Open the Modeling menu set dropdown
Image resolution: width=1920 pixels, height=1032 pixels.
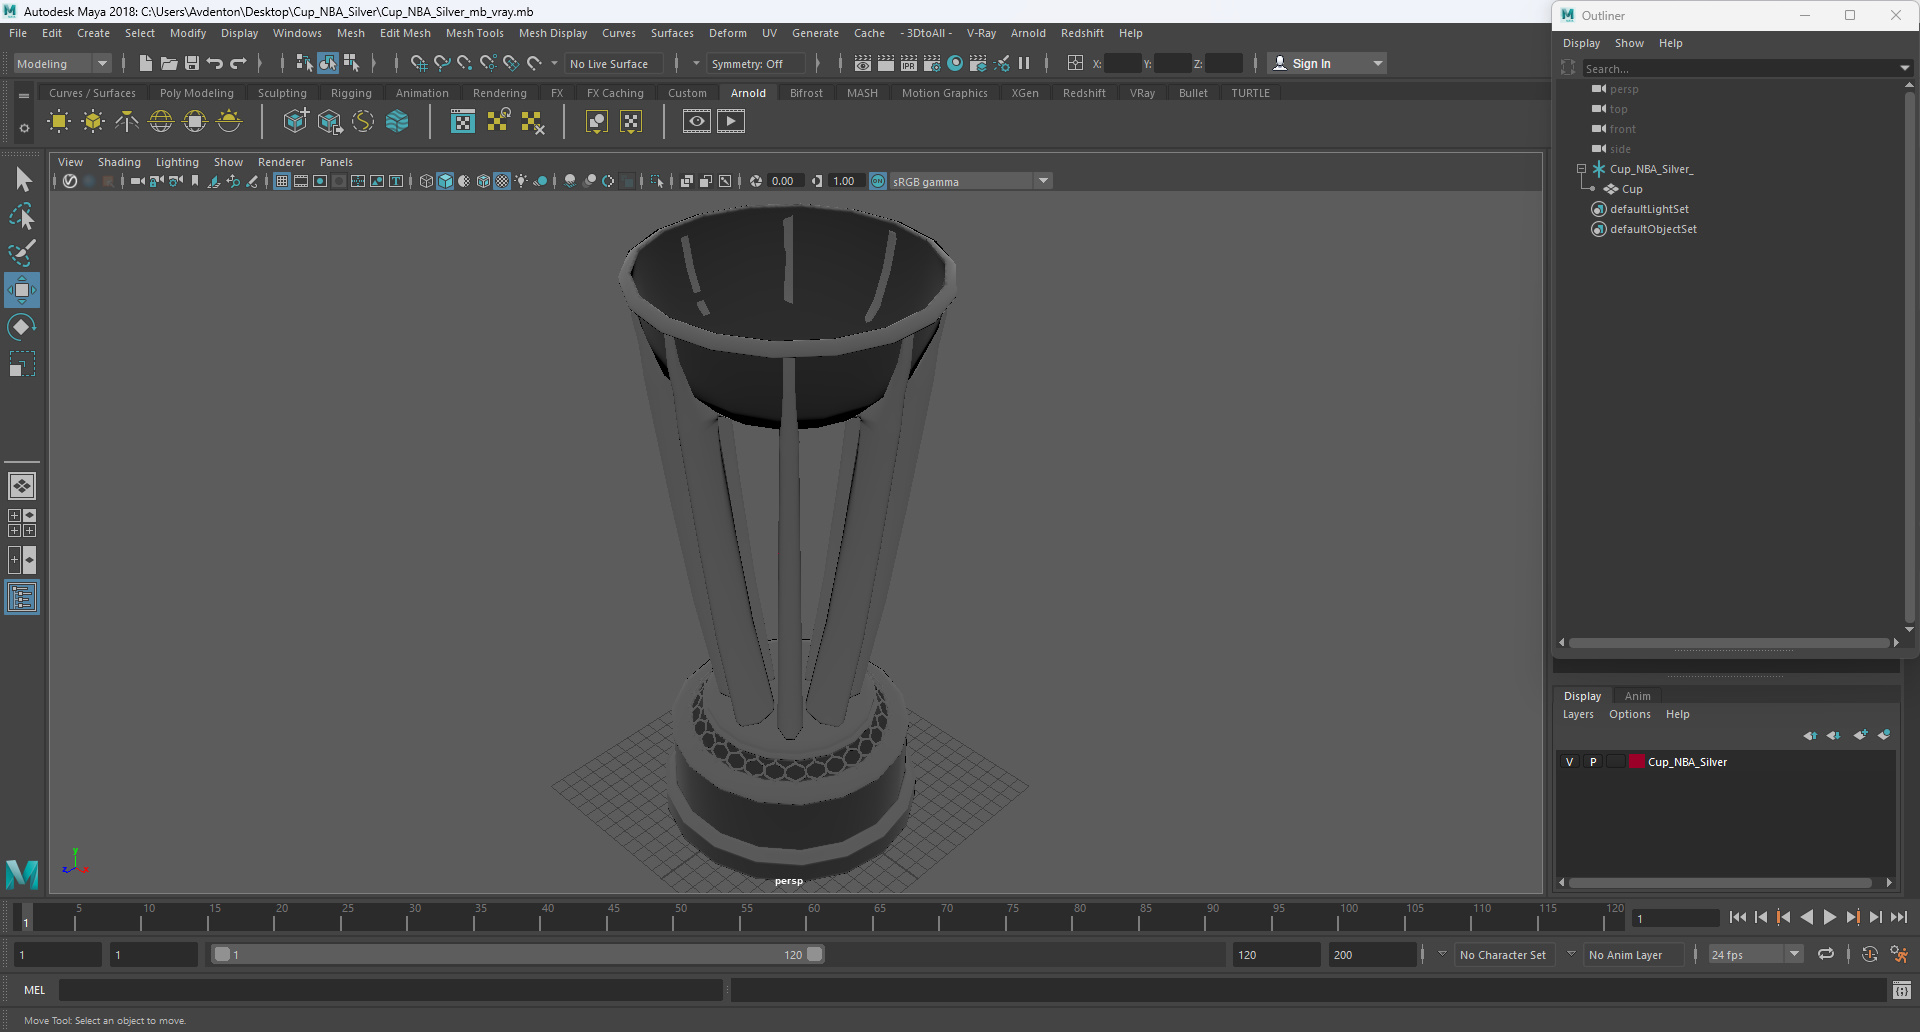pyautogui.click(x=62, y=63)
